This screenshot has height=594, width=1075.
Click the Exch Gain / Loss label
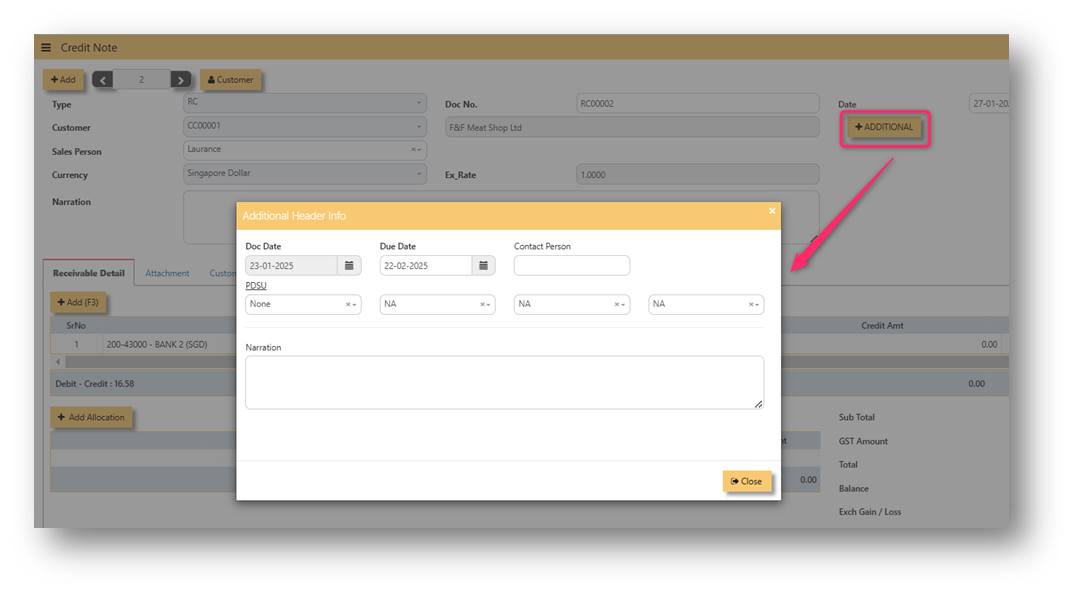point(870,512)
